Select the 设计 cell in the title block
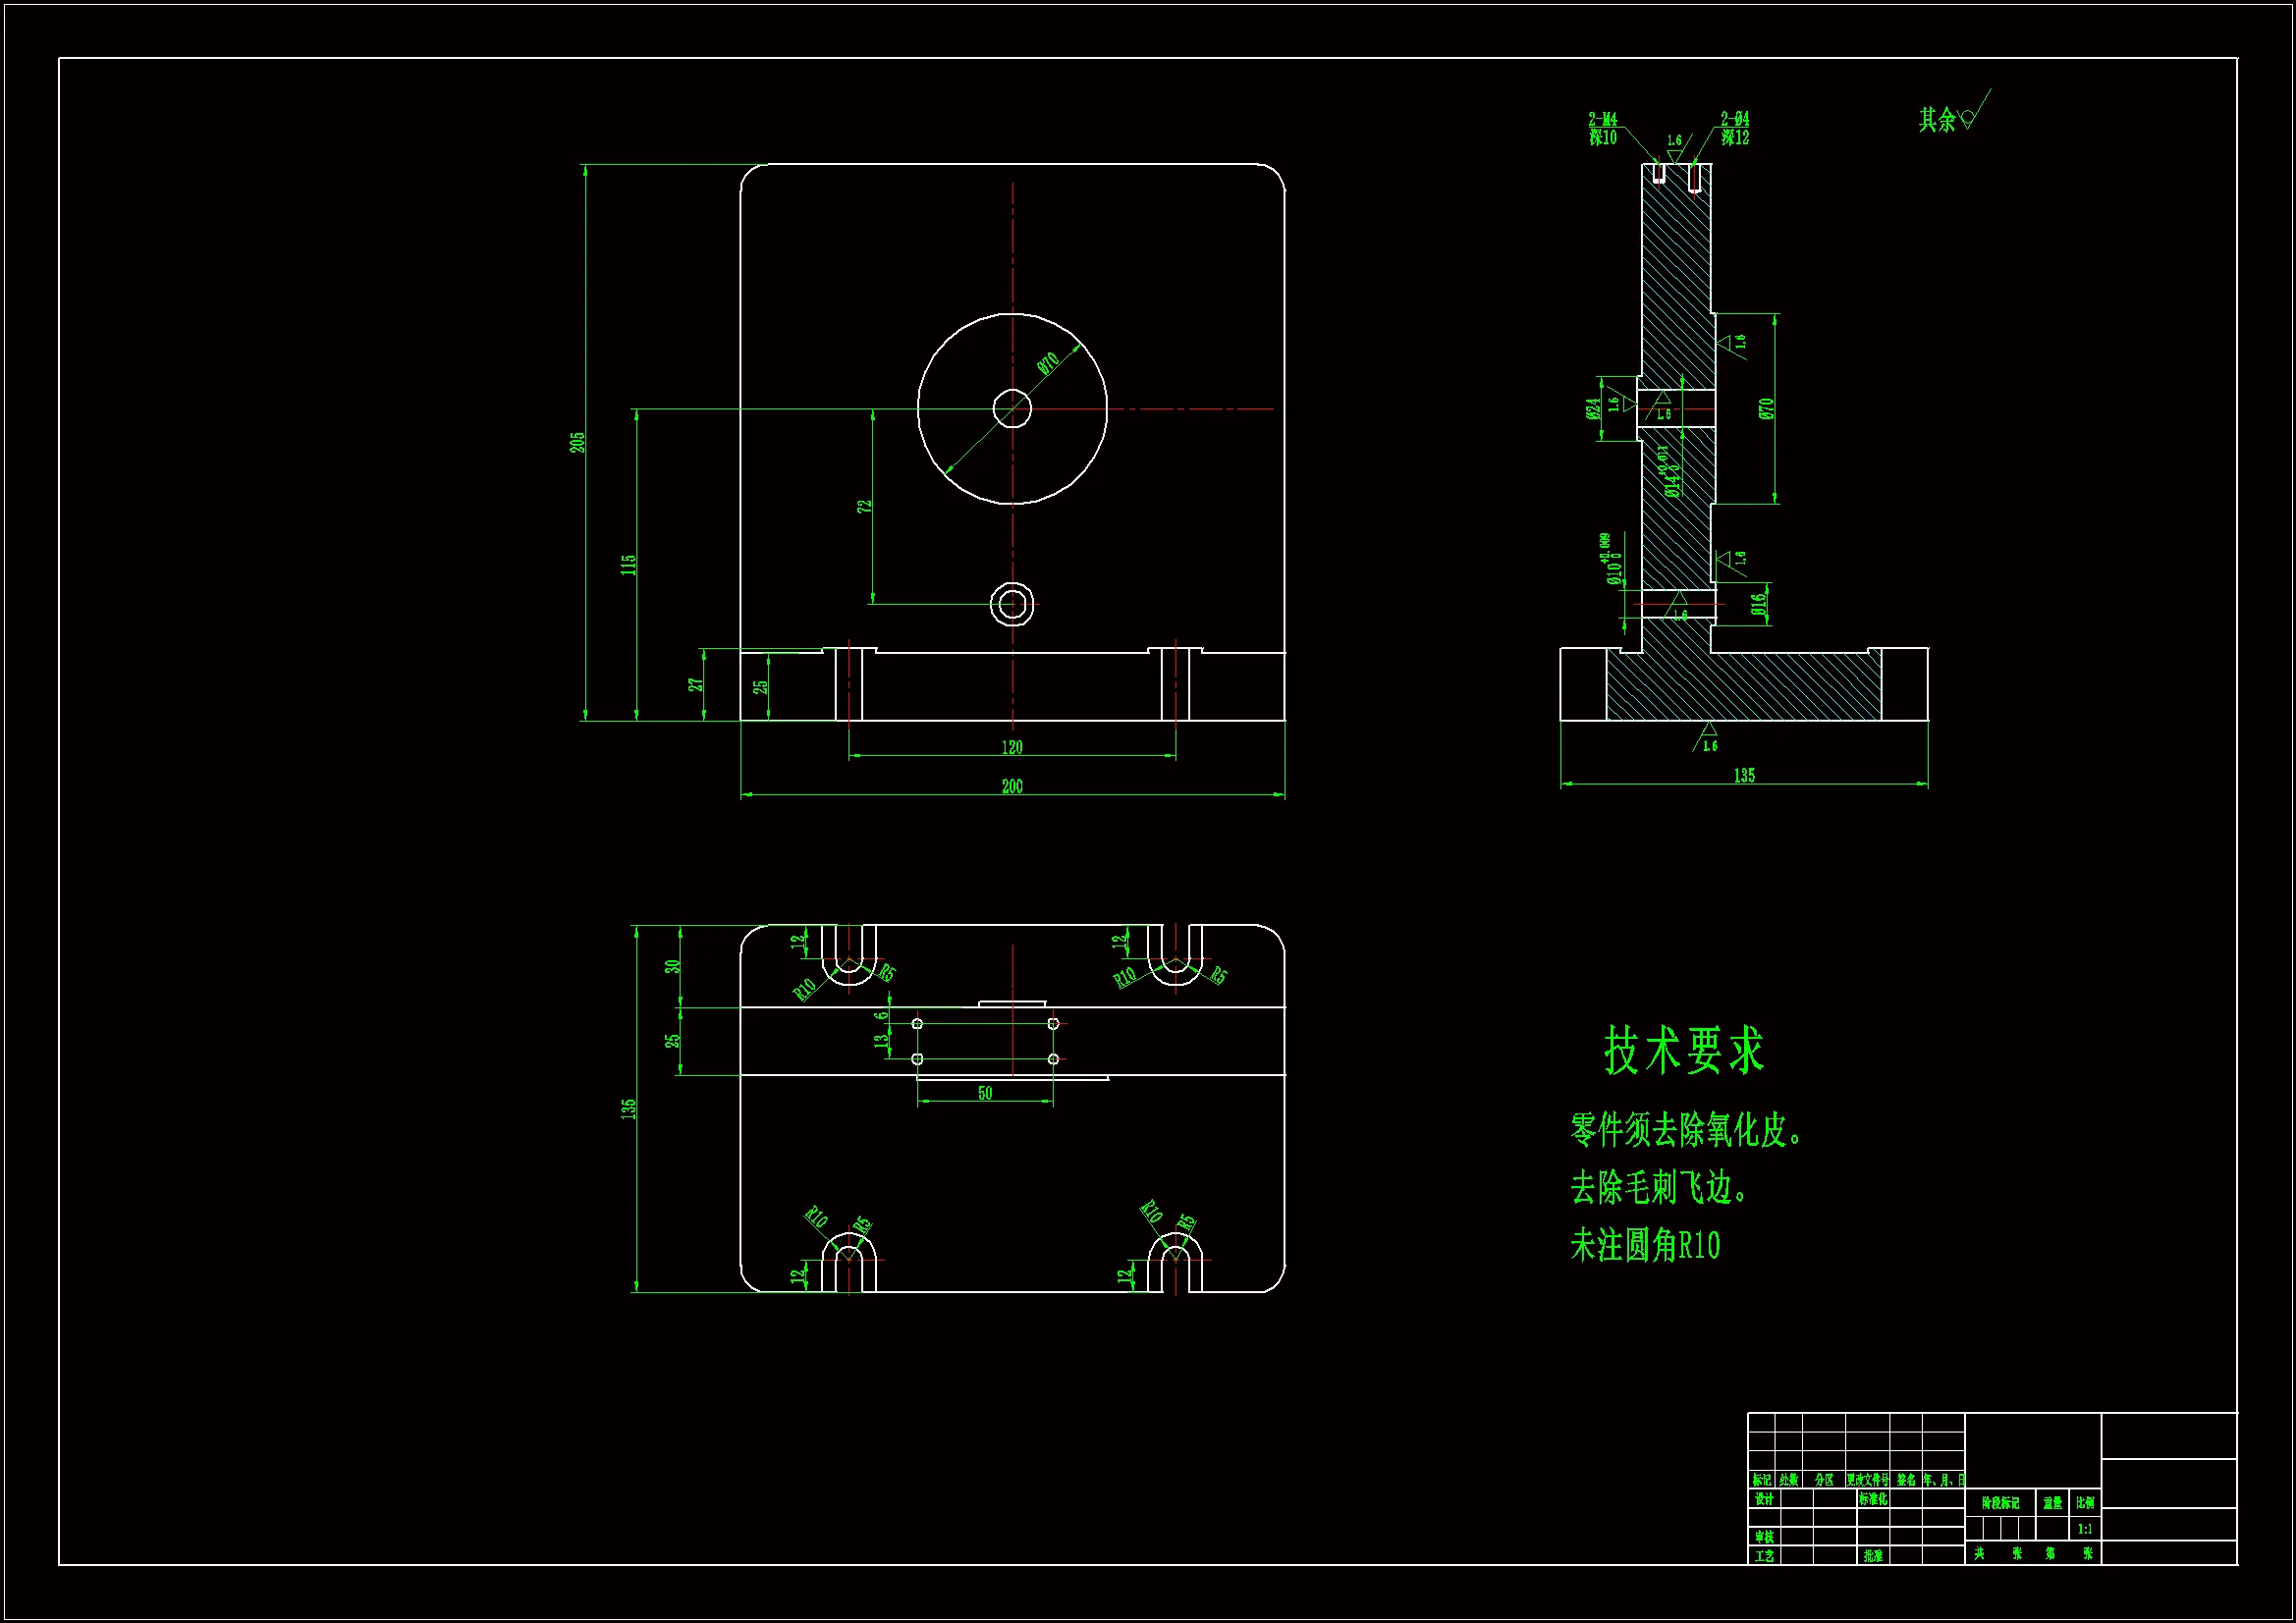2296x1623 pixels. click(x=1764, y=1499)
